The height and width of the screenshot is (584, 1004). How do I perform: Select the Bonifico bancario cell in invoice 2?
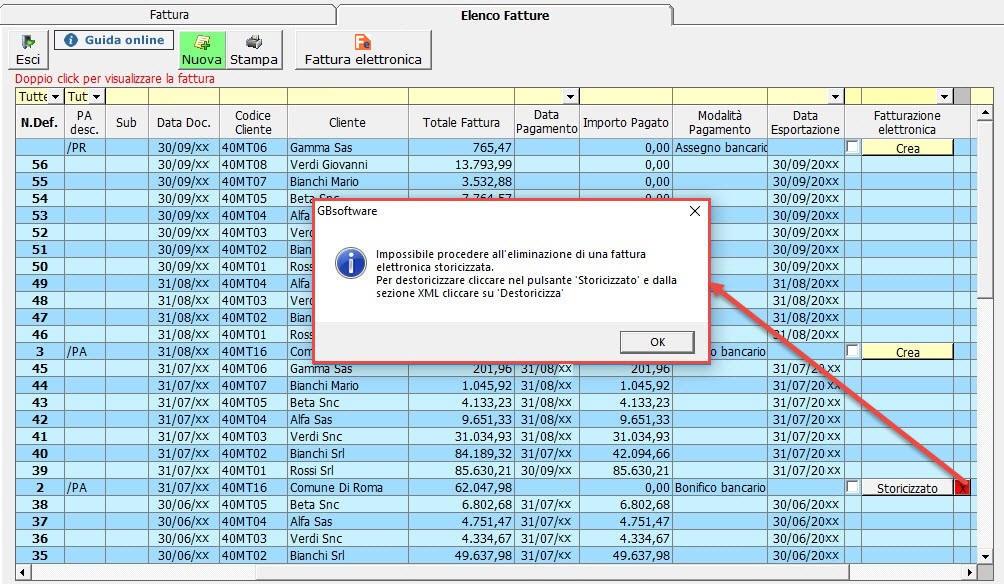pyautogui.click(x=720, y=487)
